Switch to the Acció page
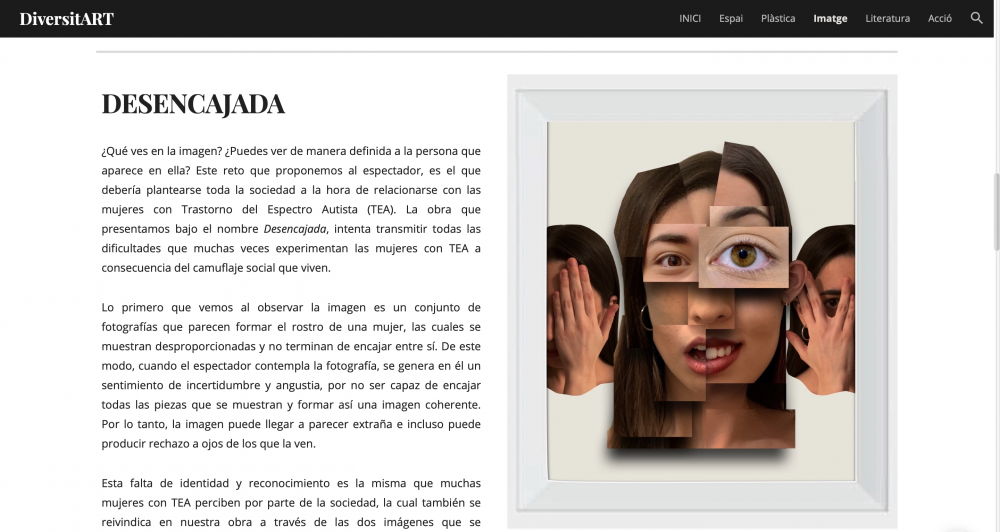This screenshot has width=1000, height=532. click(x=940, y=18)
